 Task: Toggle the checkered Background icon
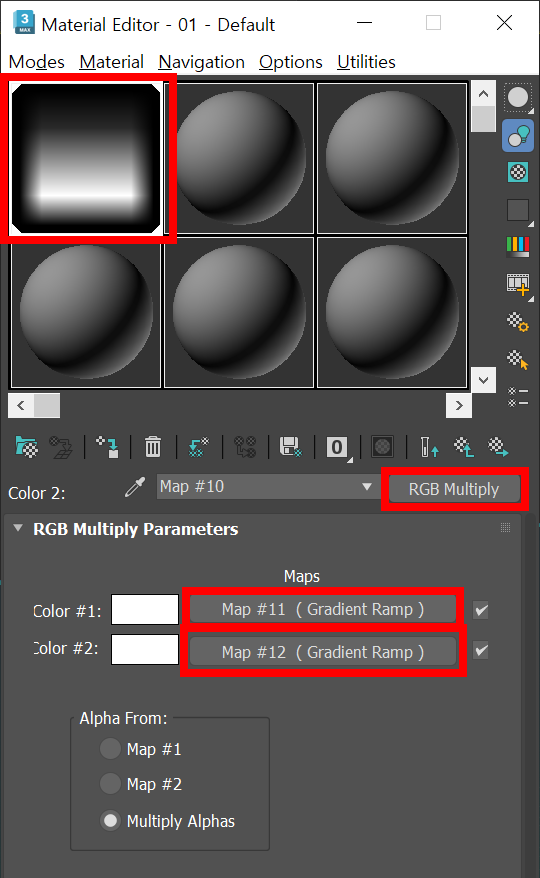pos(518,172)
